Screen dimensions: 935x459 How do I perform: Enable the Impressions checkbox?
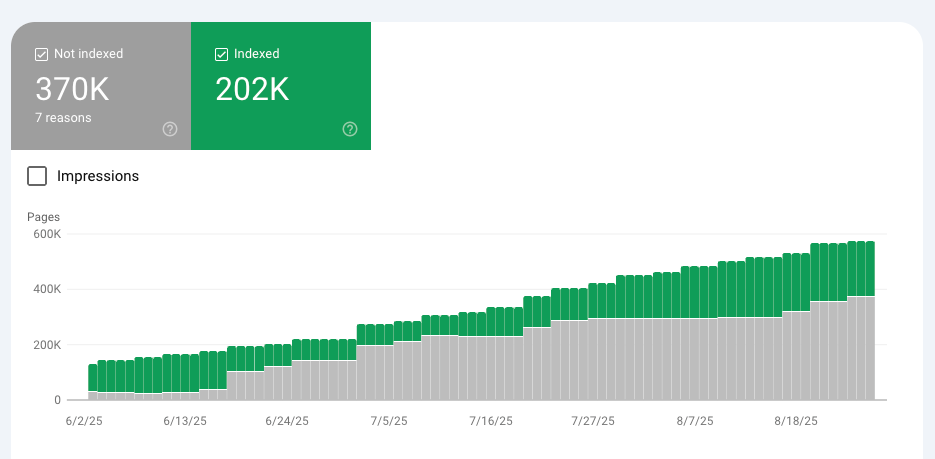[x=37, y=176]
